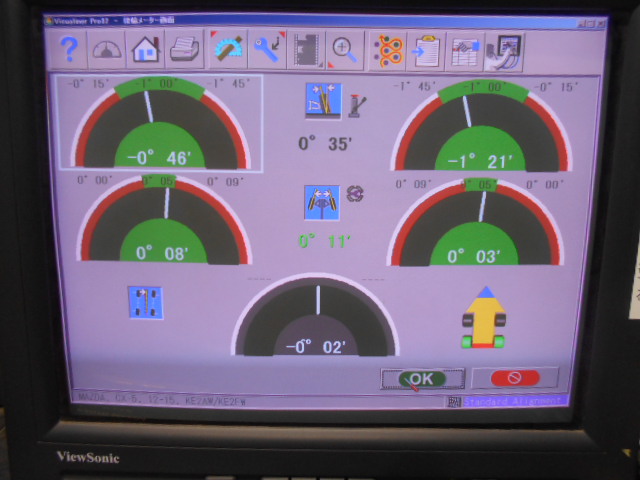The image size is (640, 480).
Task: Select the right toe gauge showing 0° 03'
Action: click(476, 223)
